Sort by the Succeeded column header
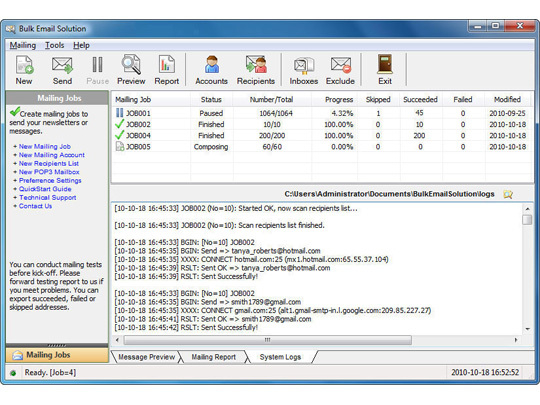Screen dimensions: 540x405 click(x=420, y=100)
